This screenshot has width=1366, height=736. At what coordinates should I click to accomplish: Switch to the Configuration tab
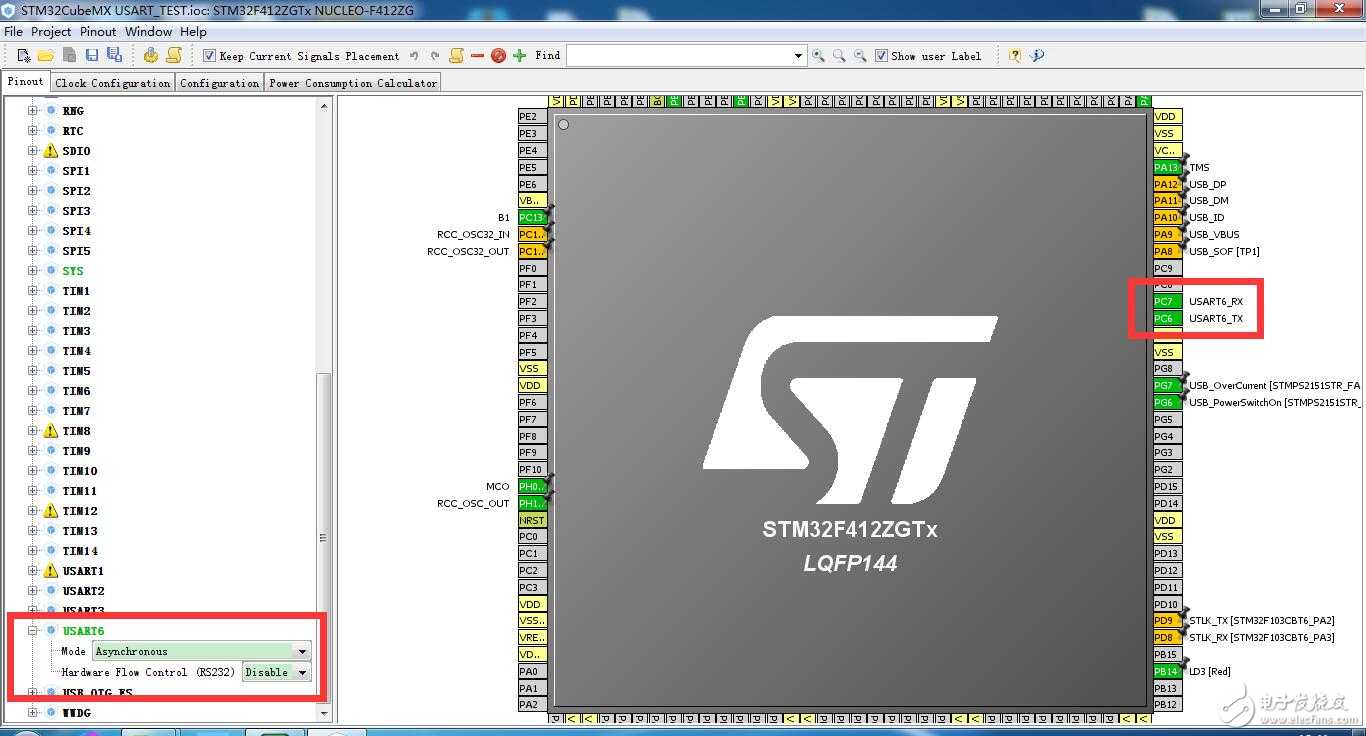click(x=220, y=83)
